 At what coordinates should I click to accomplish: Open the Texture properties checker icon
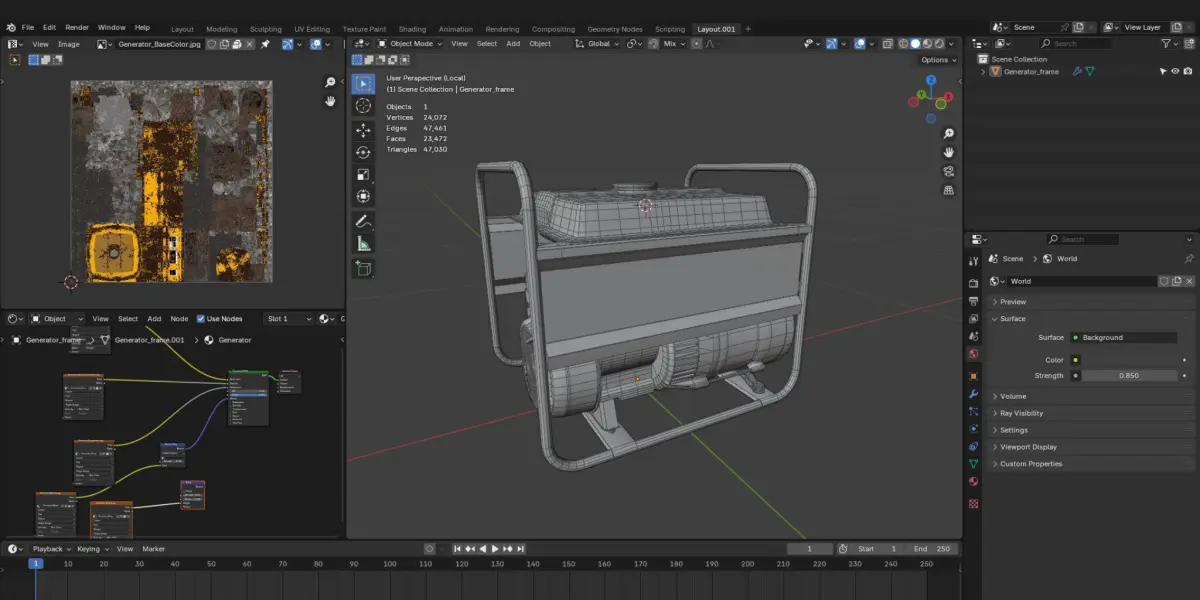(974, 503)
